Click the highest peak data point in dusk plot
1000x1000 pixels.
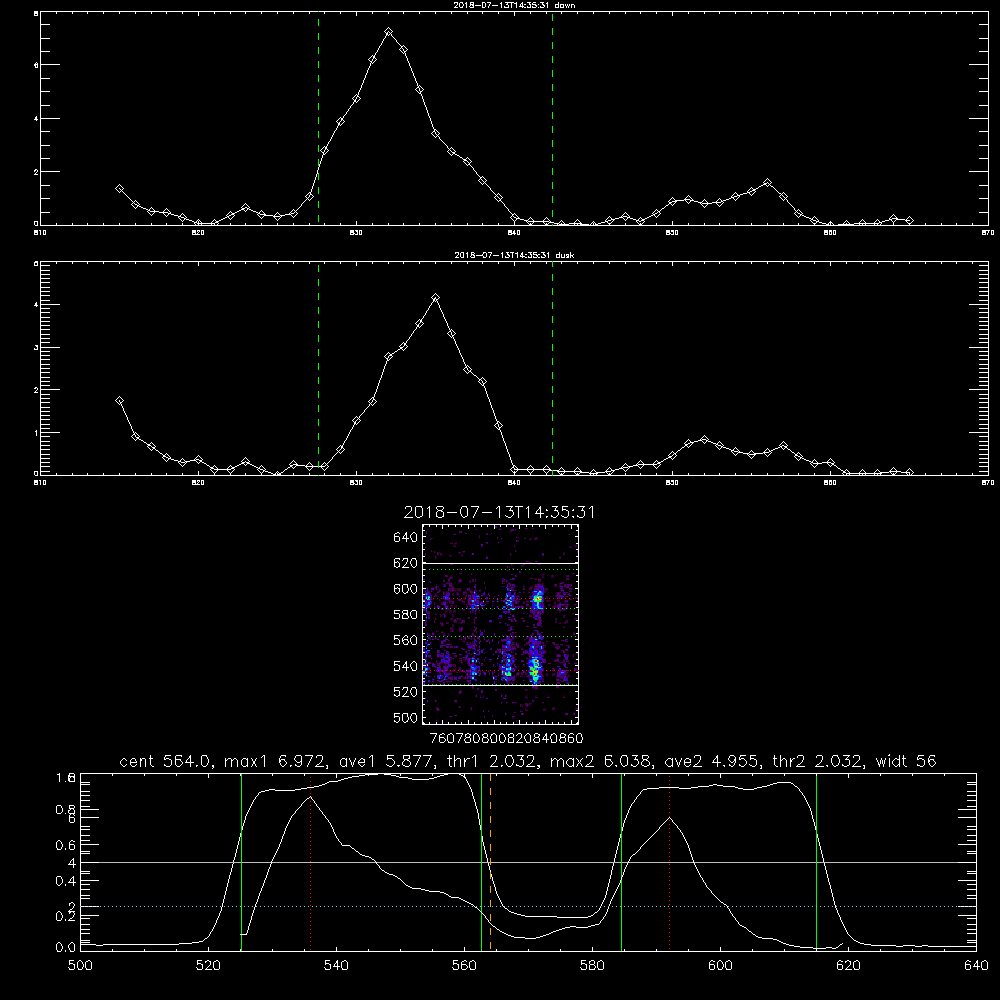click(x=436, y=298)
